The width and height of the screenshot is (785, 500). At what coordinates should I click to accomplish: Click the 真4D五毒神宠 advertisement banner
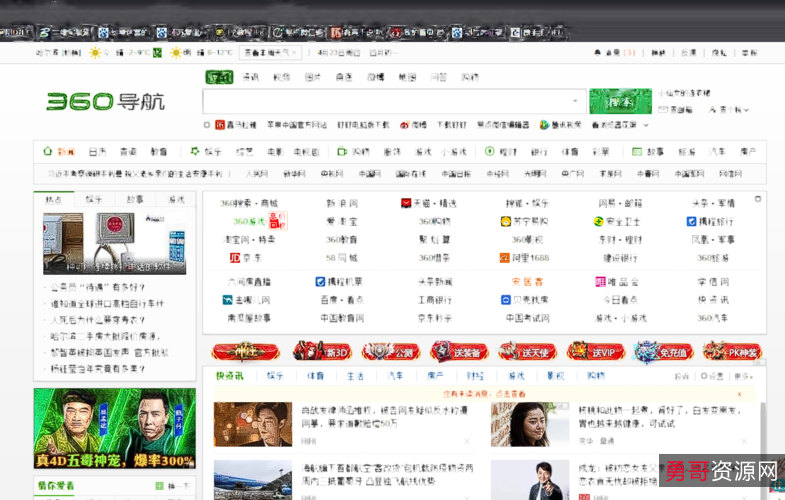[x=115, y=428]
